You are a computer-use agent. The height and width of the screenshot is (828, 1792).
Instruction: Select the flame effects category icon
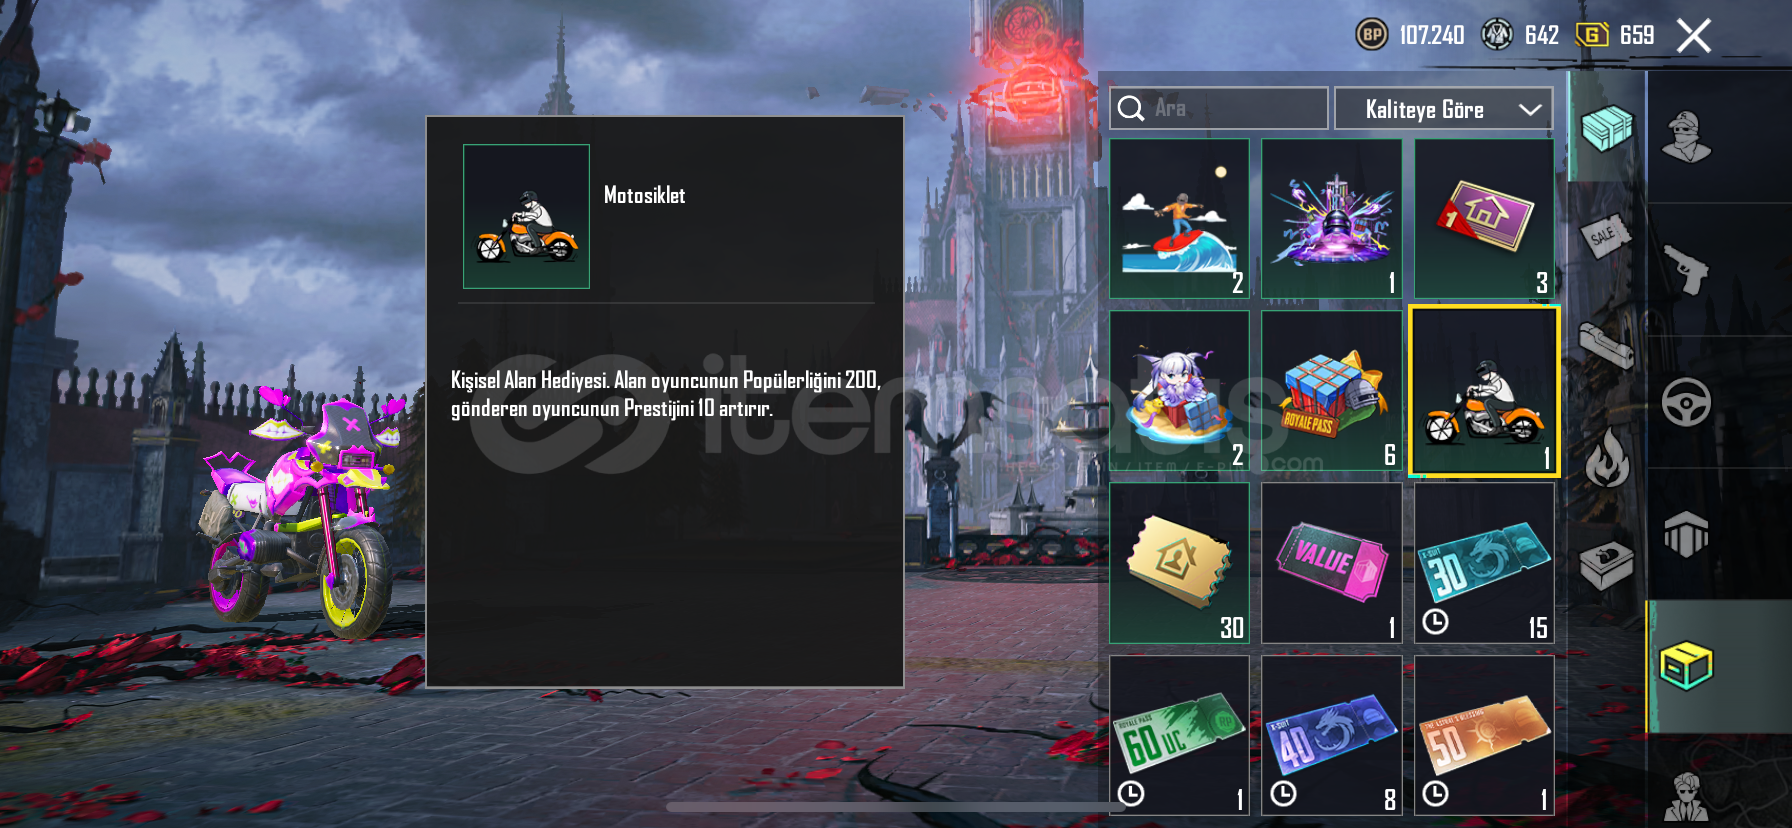[1607, 457]
